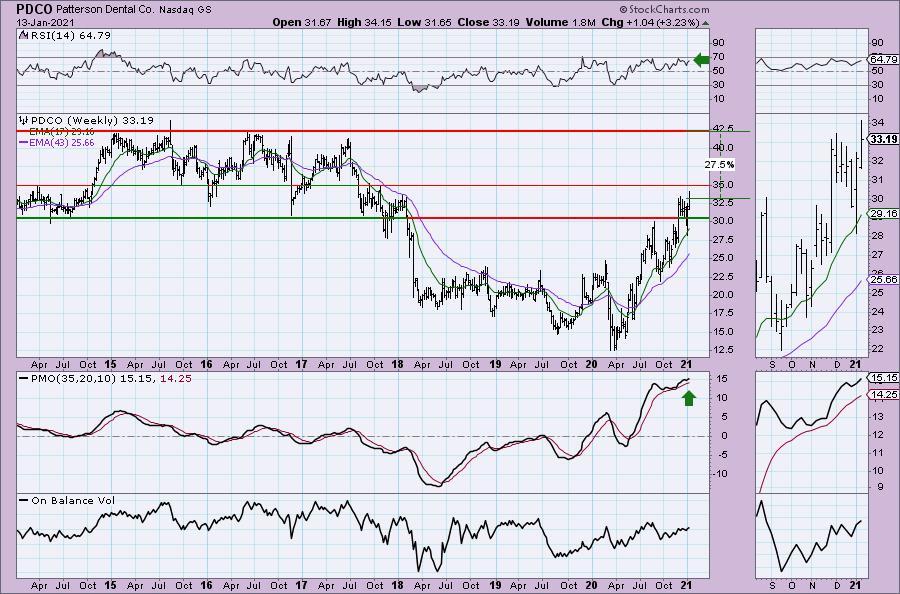This screenshot has height=594, width=900.
Task: Click the RSI(14) 64.79 indicator label
Action: click(69, 36)
